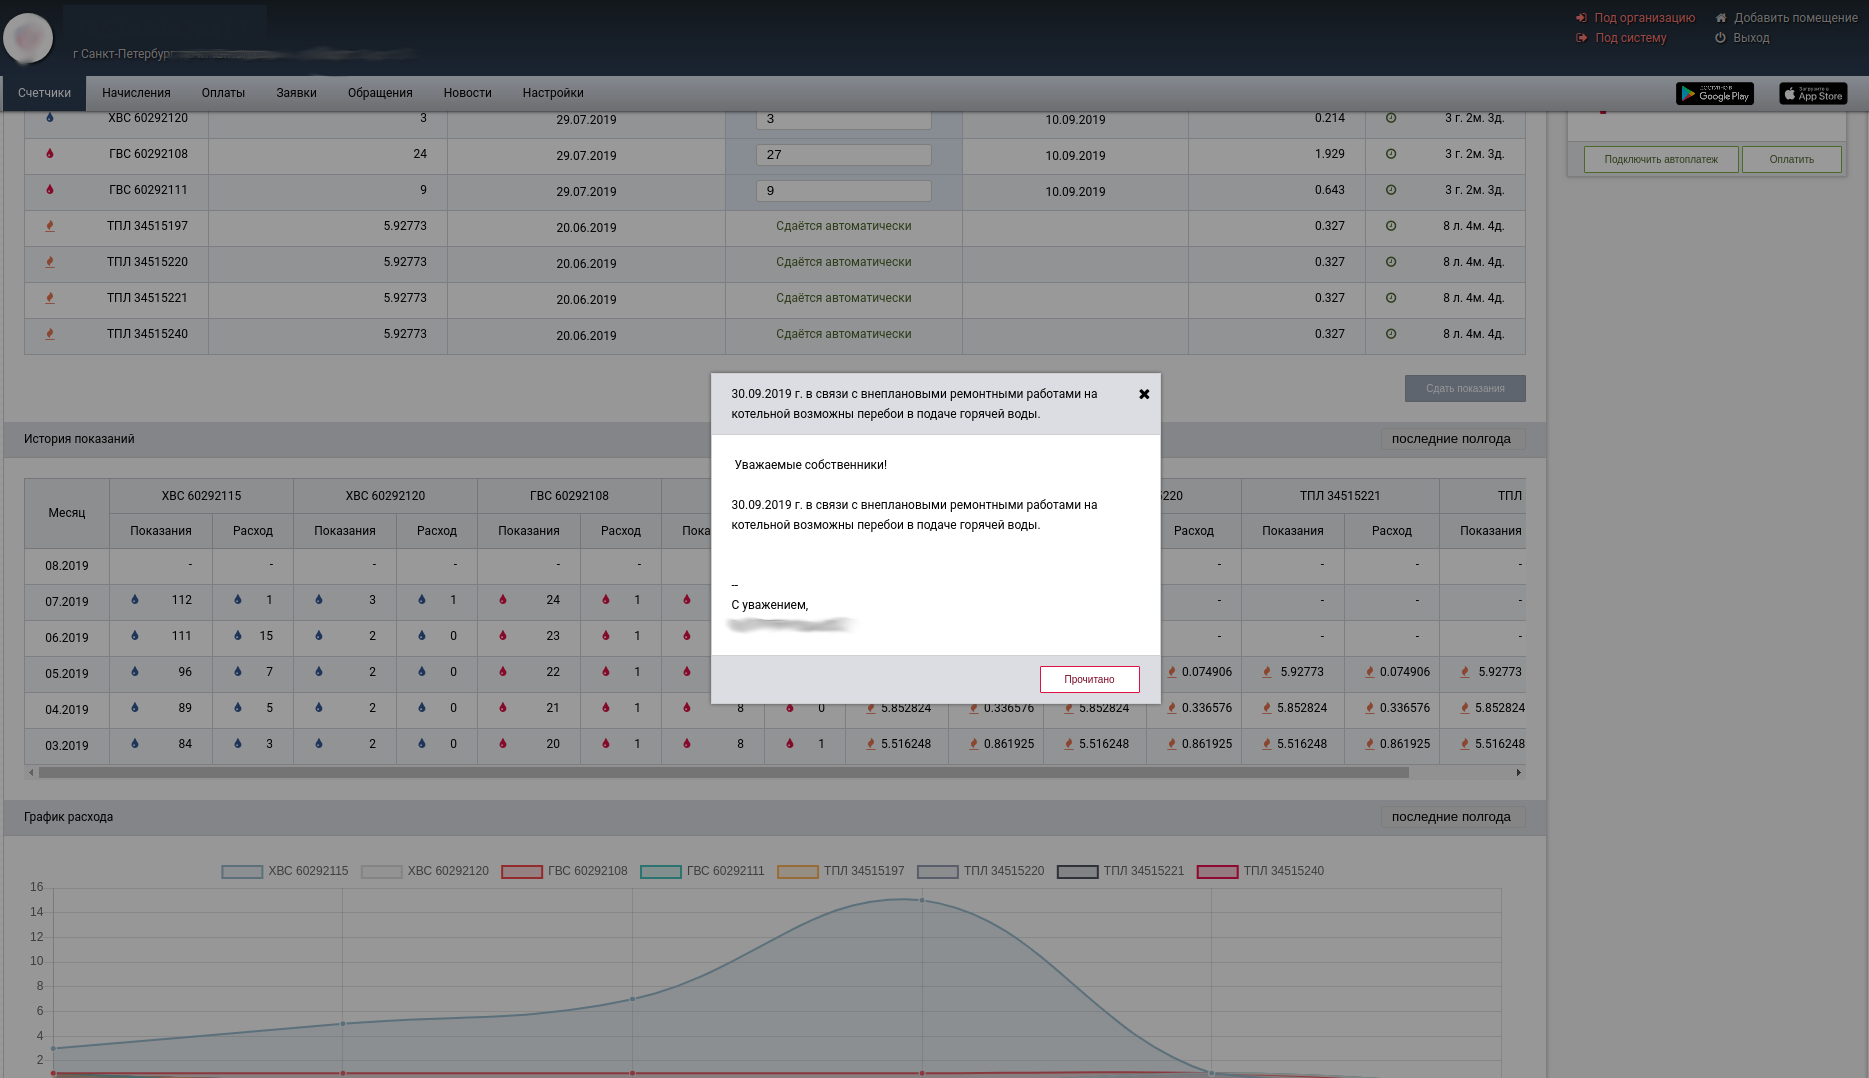
Task: Click Добавить помещение link
Action: [1795, 18]
